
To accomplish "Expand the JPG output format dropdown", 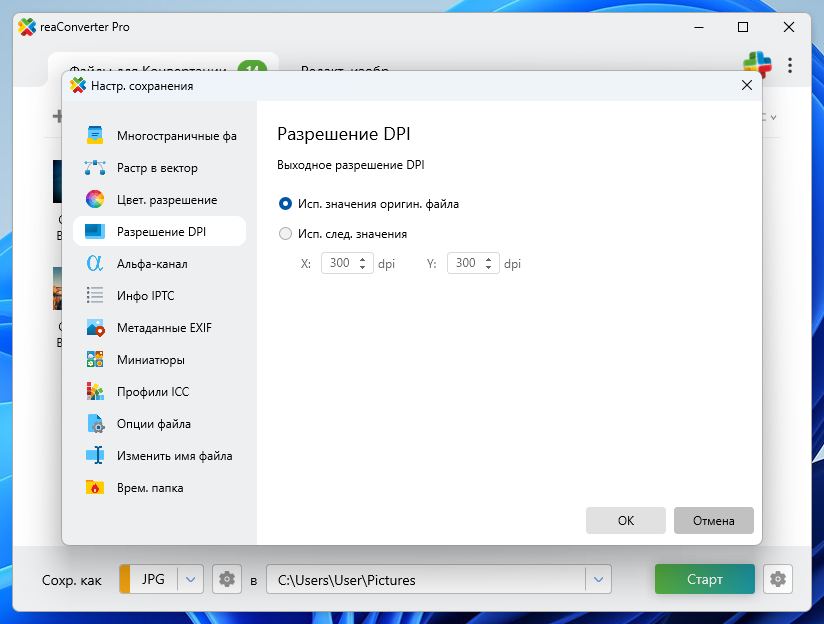I will pyautogui.click(x=191, y=579).
